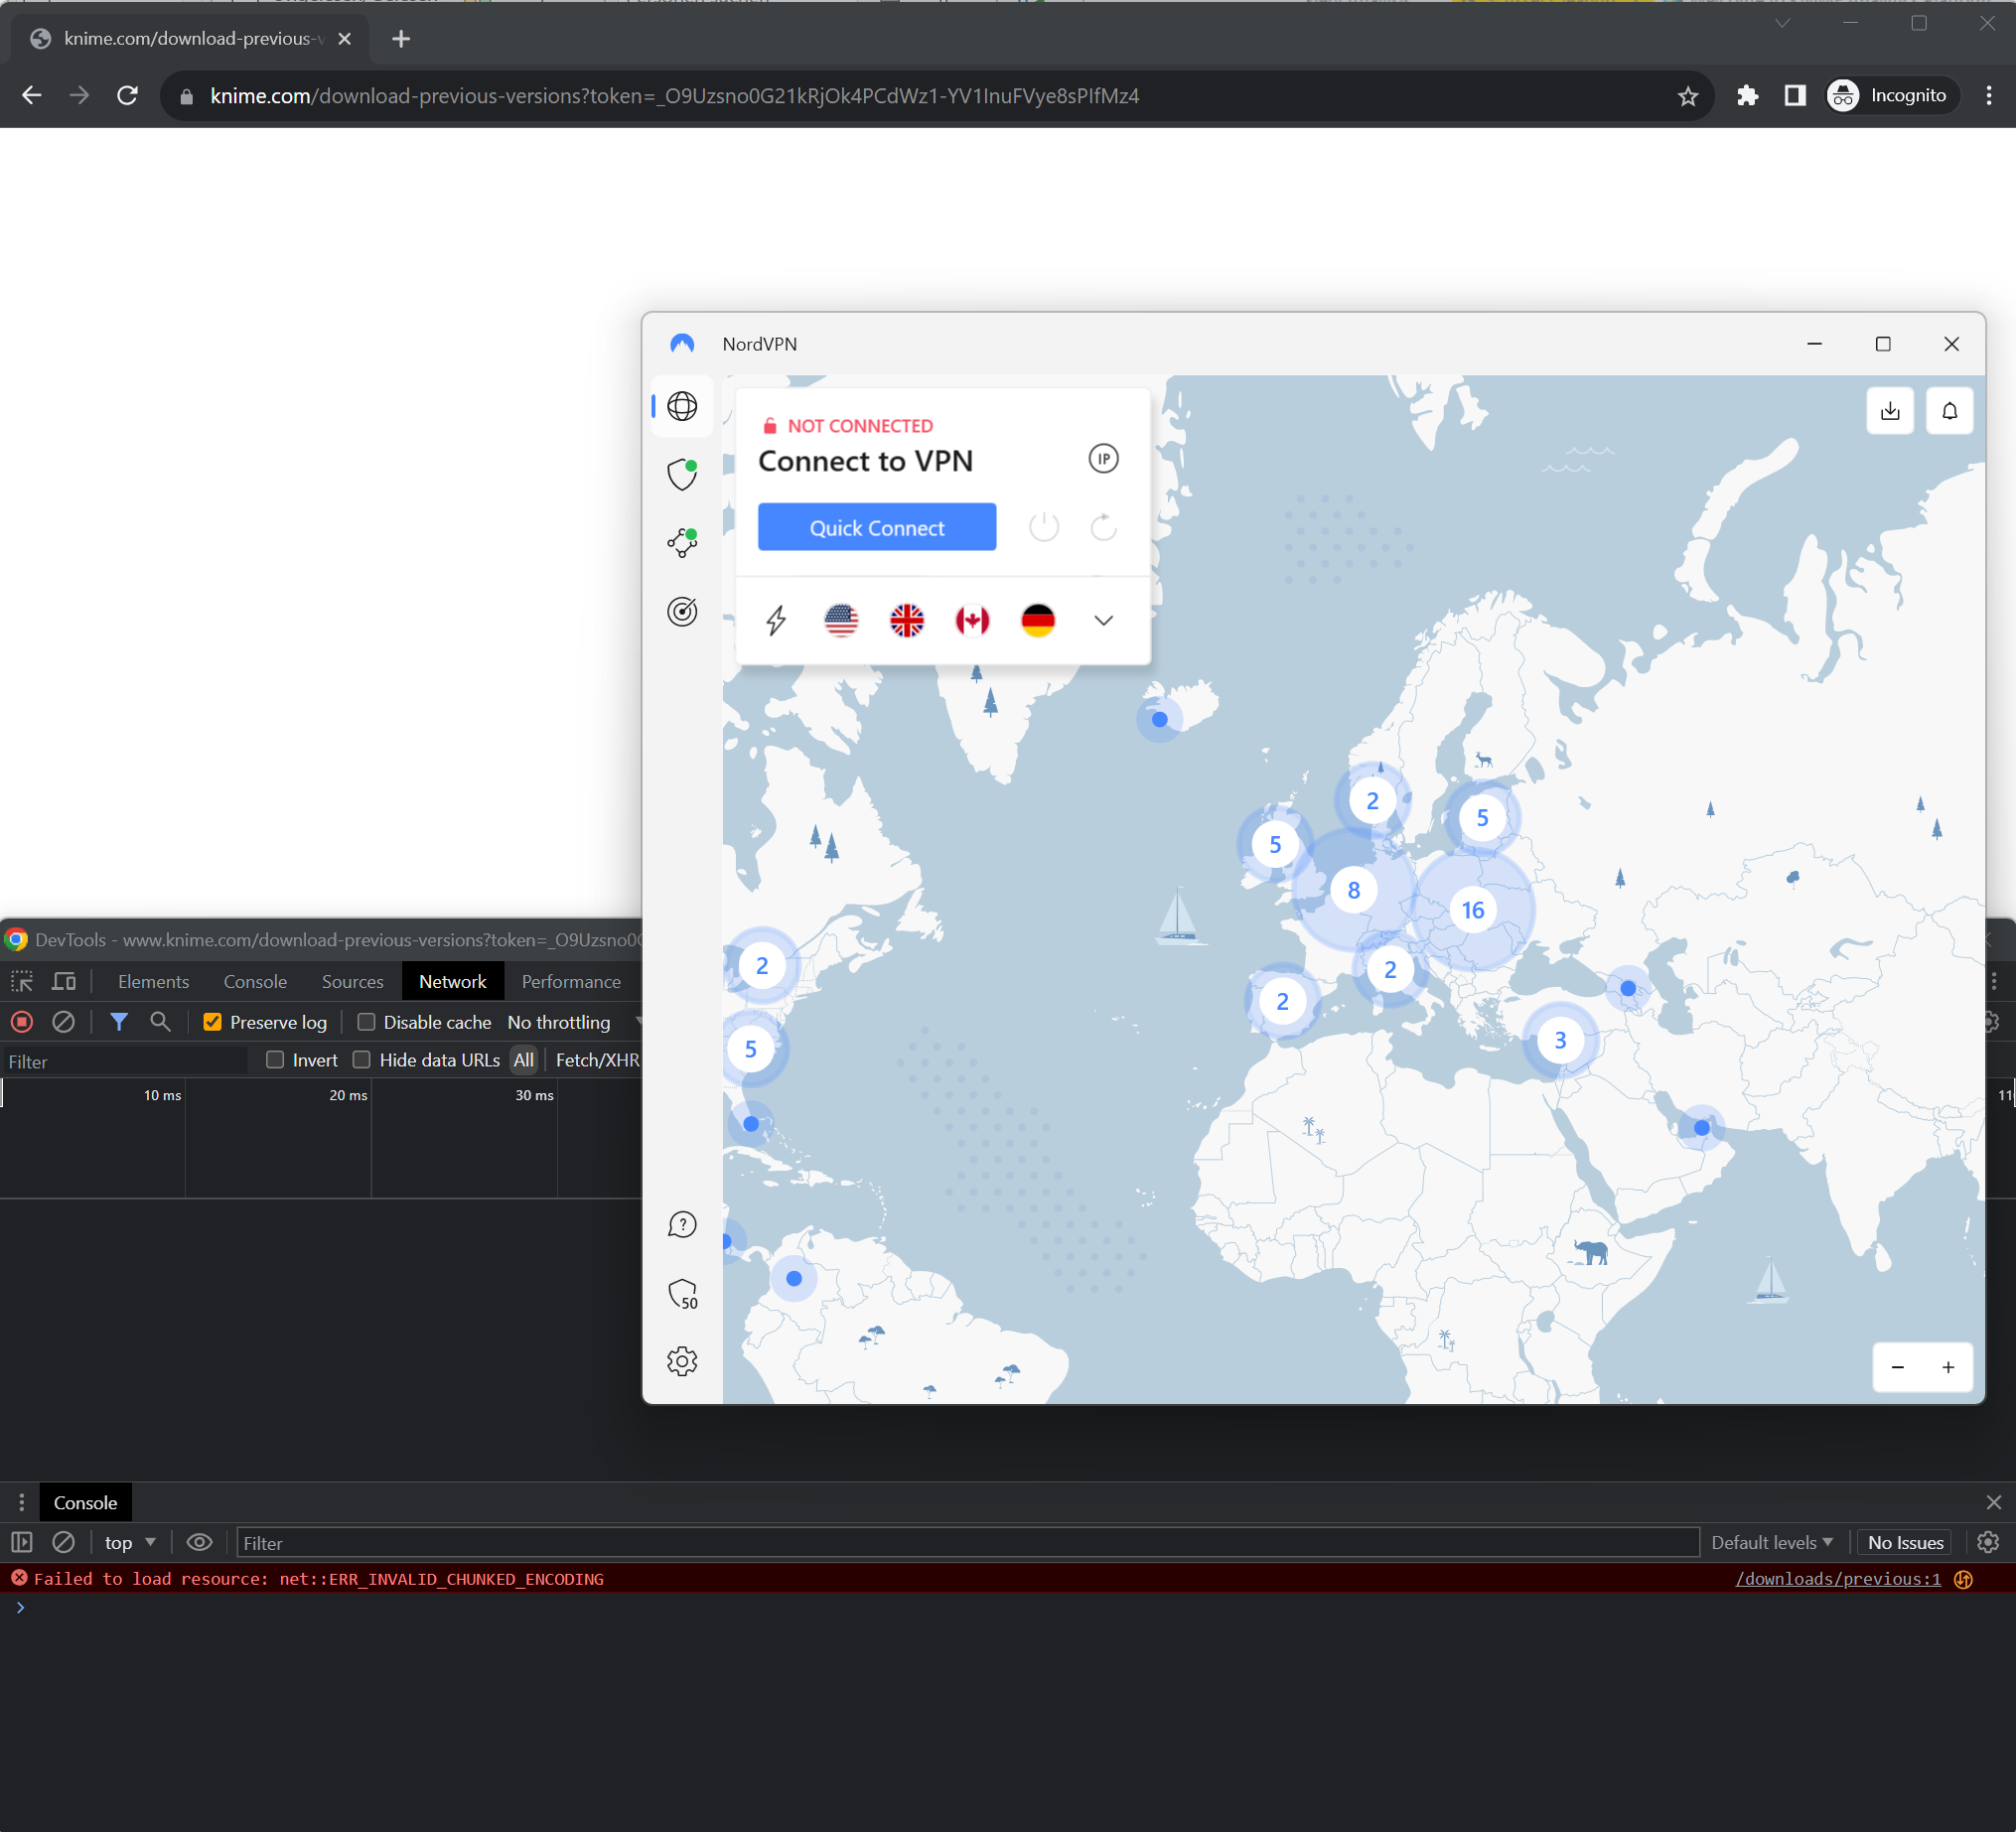Viewport: 2016px width, 1832px height.
Task: Open console settings gear icon
Action: pyautogui.click(x=1988, y=1542)
